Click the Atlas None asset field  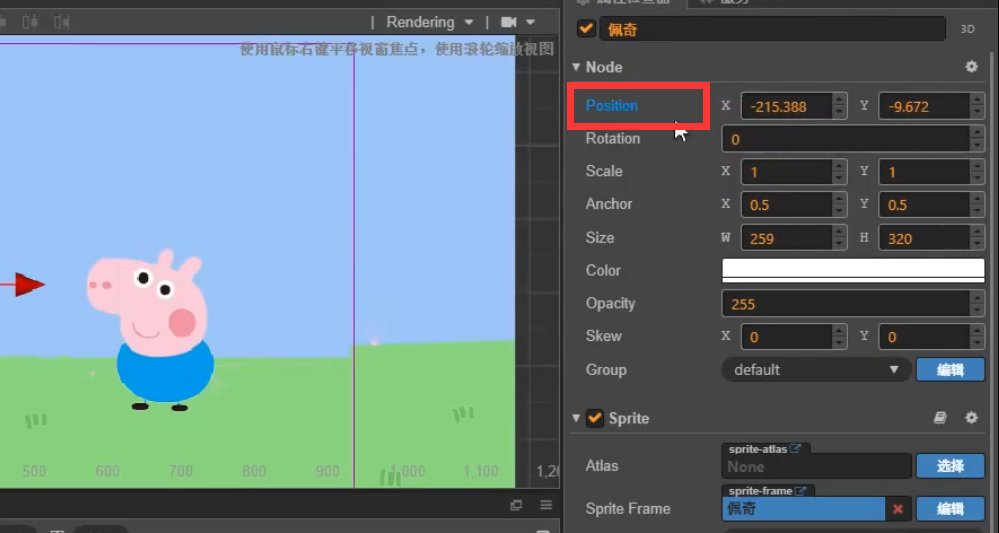point(817,467)
